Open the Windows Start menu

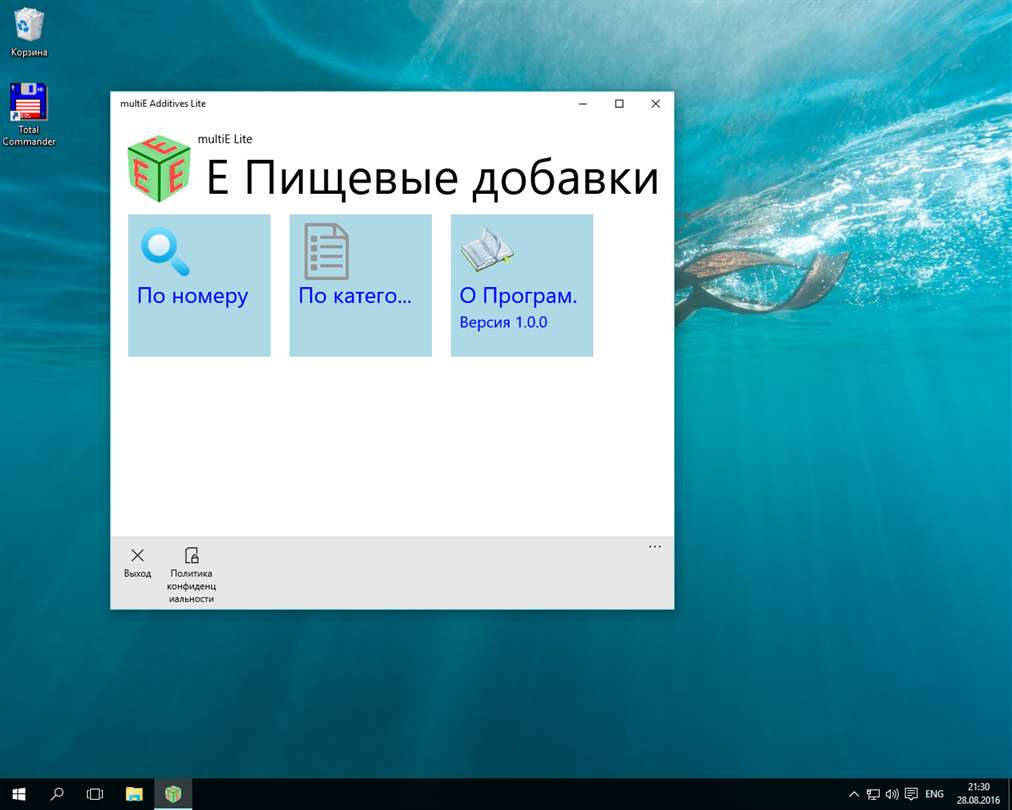point(19,794)
